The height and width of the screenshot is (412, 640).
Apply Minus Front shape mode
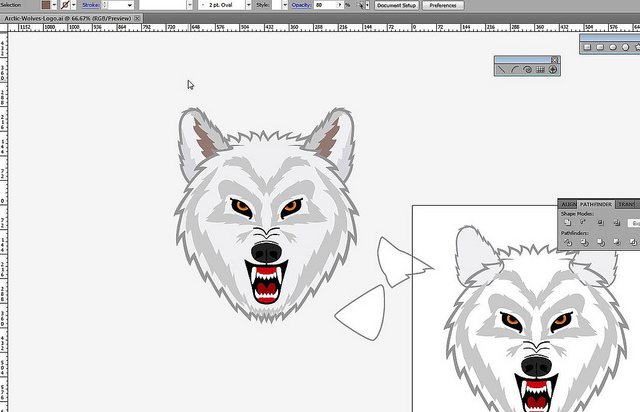pyautogui.click(x=583, y=223)
